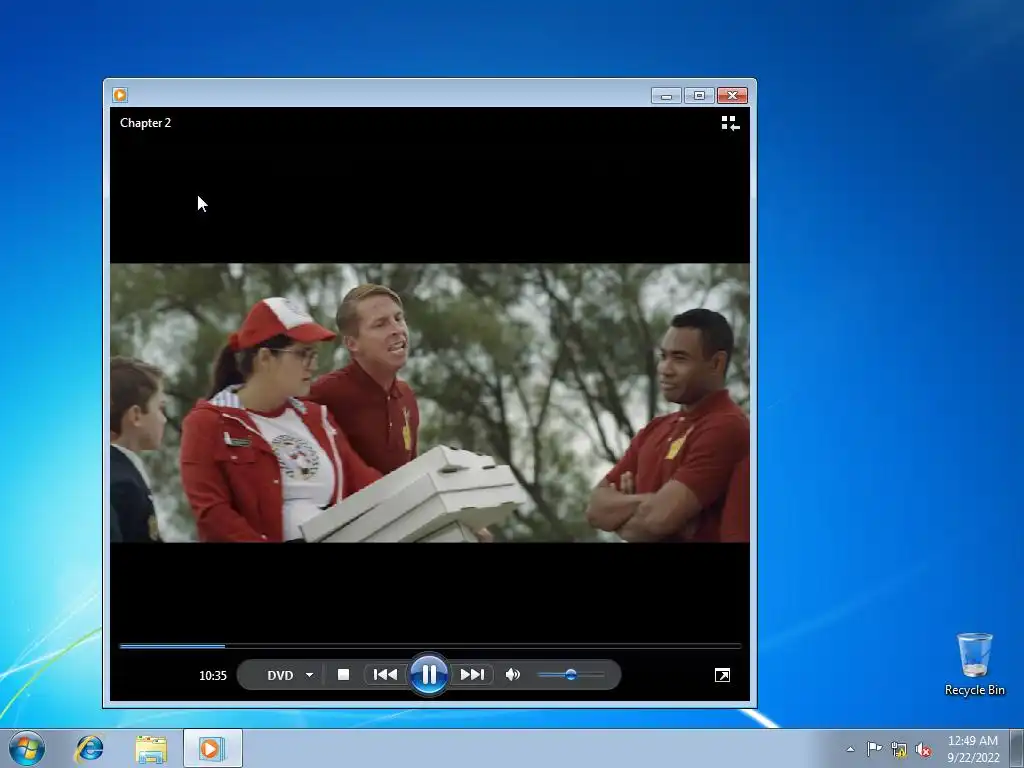The image size is (1024, 768).
Task: Open the Windows Start menu
Action: (x=27, y=748)
